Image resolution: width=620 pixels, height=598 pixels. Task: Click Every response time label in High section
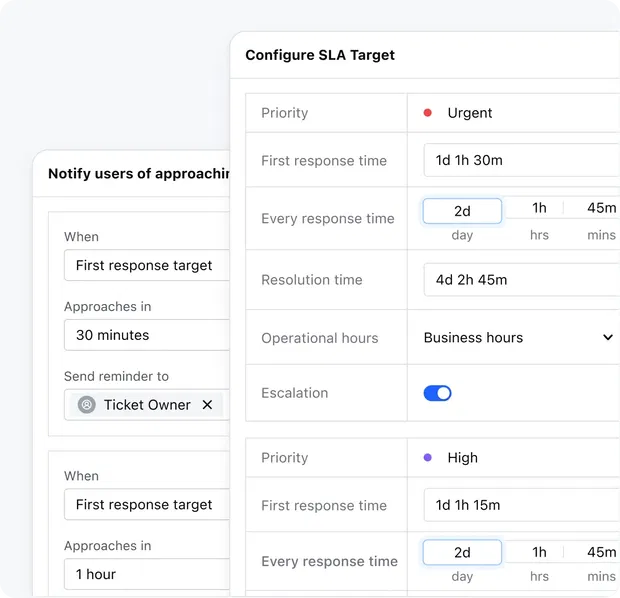pyautogui.click(x=329, y=561)
